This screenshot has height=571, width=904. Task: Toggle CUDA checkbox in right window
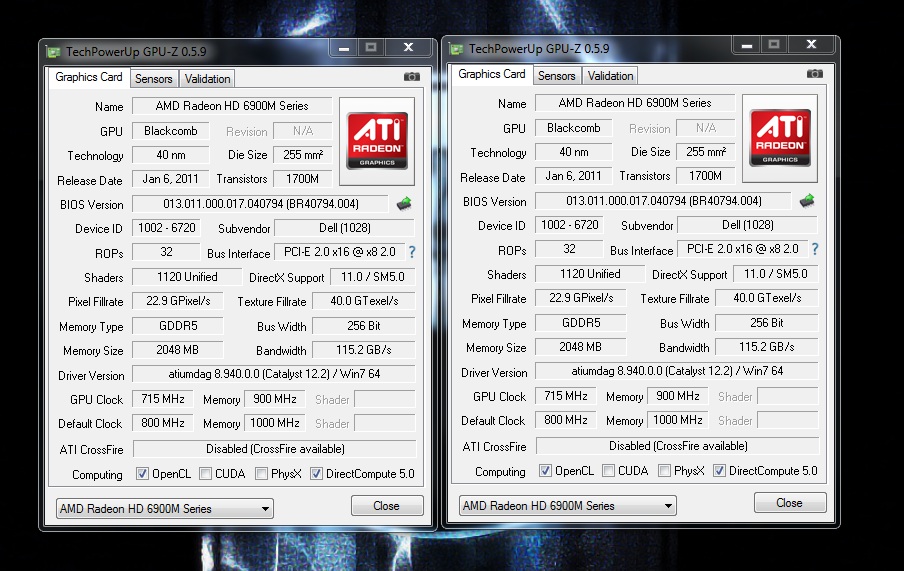[608, 471]
